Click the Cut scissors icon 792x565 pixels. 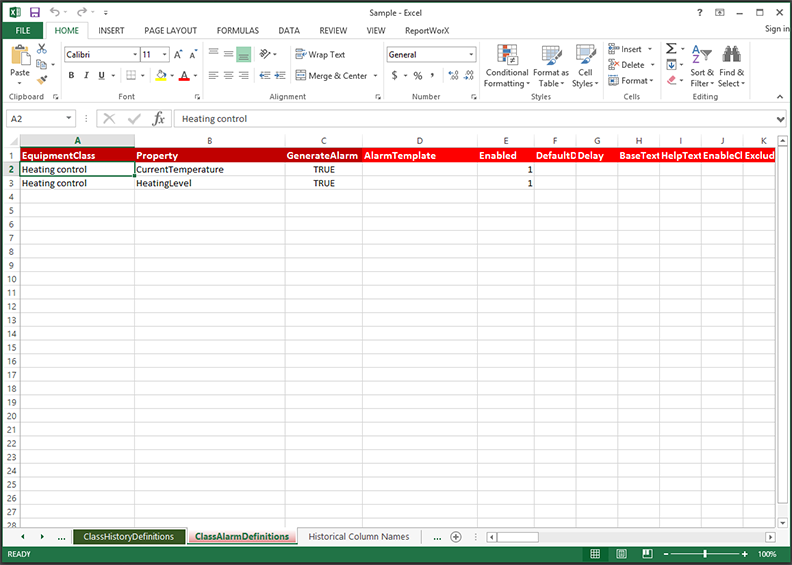click(42, 49)
